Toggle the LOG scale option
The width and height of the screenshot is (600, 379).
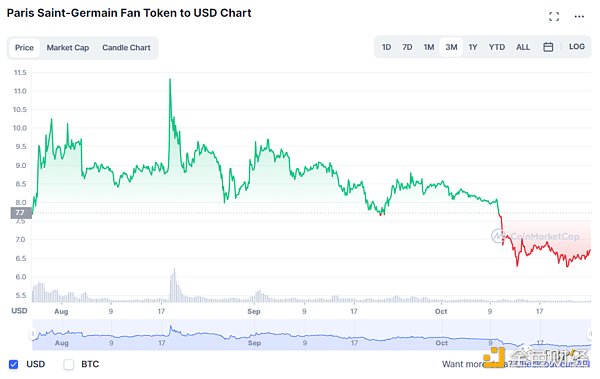(x=577, y=47)
